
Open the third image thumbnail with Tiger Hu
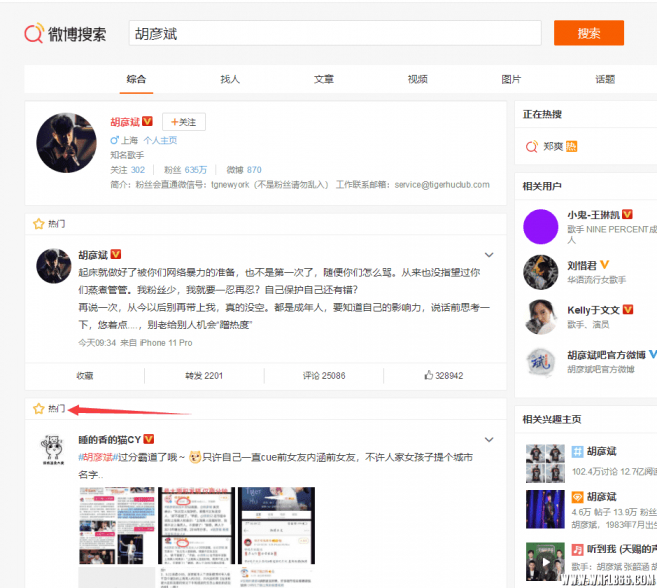[276, 526]
